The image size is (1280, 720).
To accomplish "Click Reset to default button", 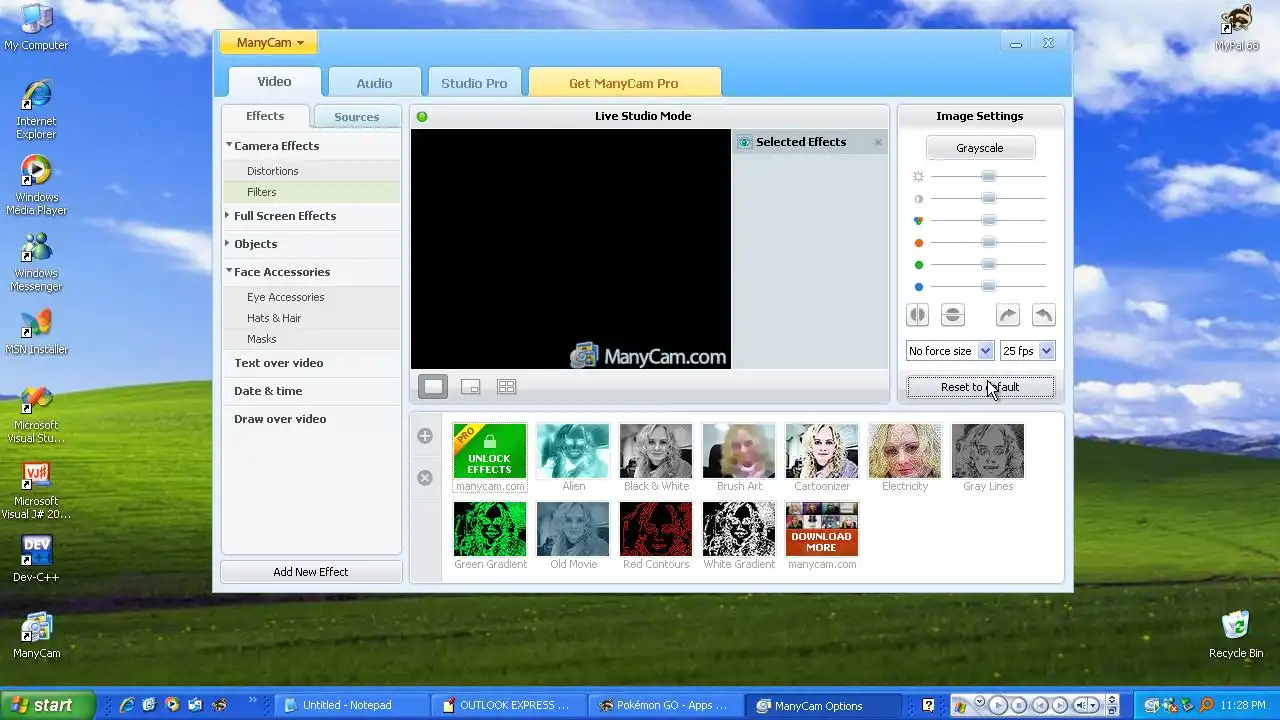I will pyautogui.click(x=980, y=387).
